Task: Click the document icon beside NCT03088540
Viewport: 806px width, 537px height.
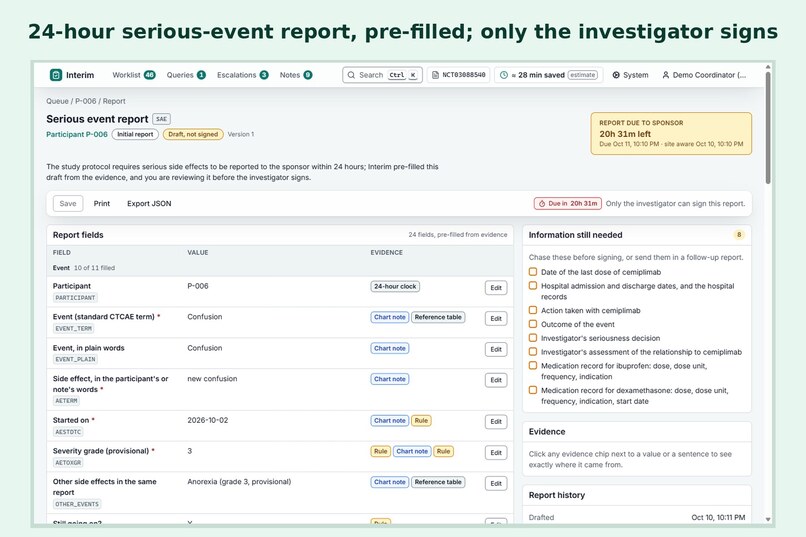Action: (x=435, y=75)
